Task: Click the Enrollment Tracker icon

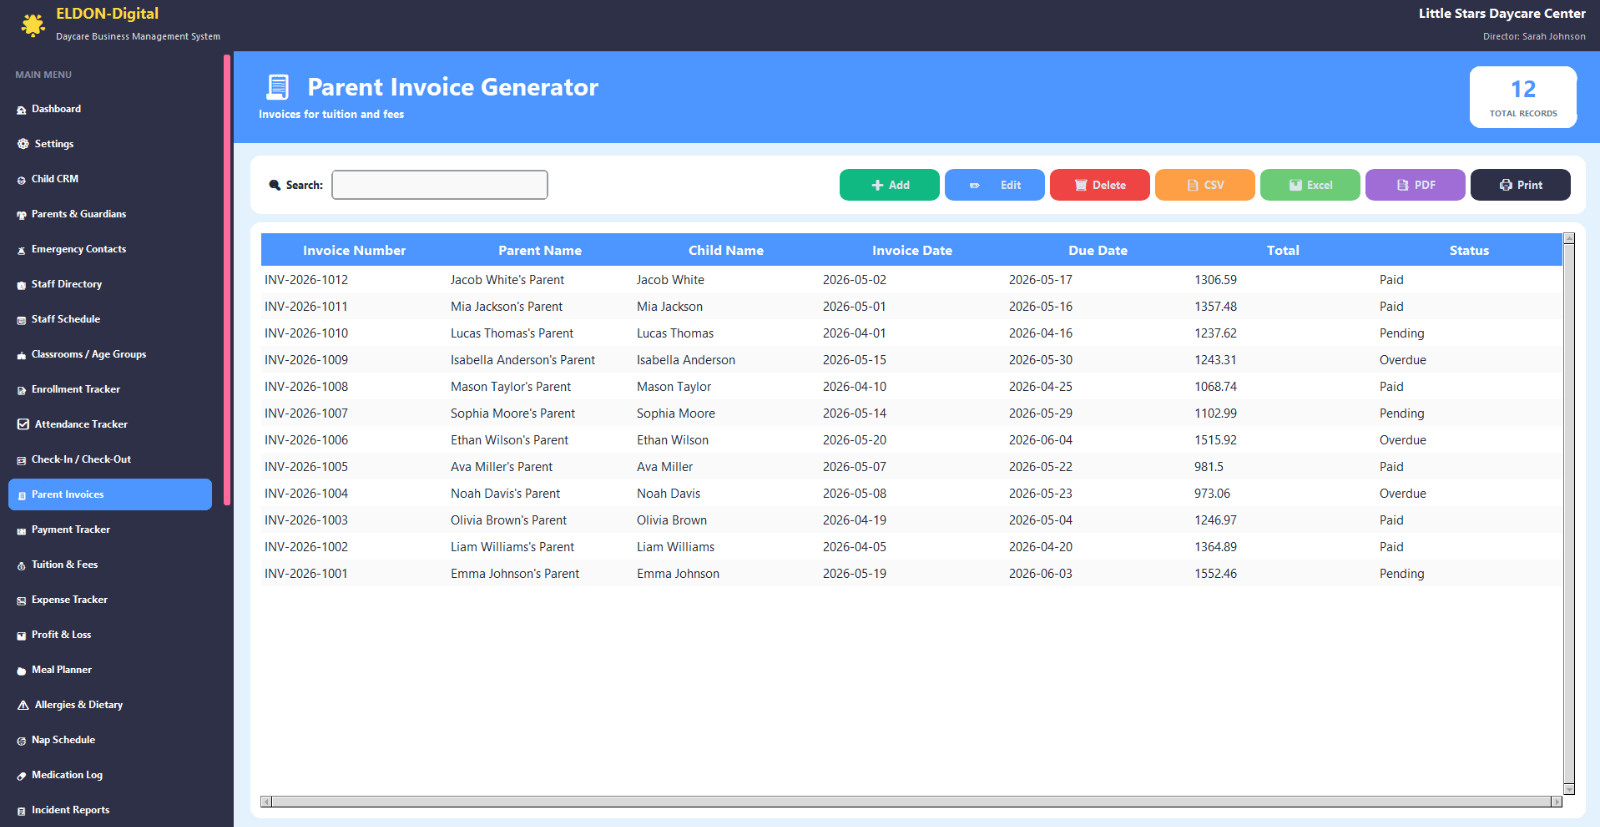Action: [21, 390]
